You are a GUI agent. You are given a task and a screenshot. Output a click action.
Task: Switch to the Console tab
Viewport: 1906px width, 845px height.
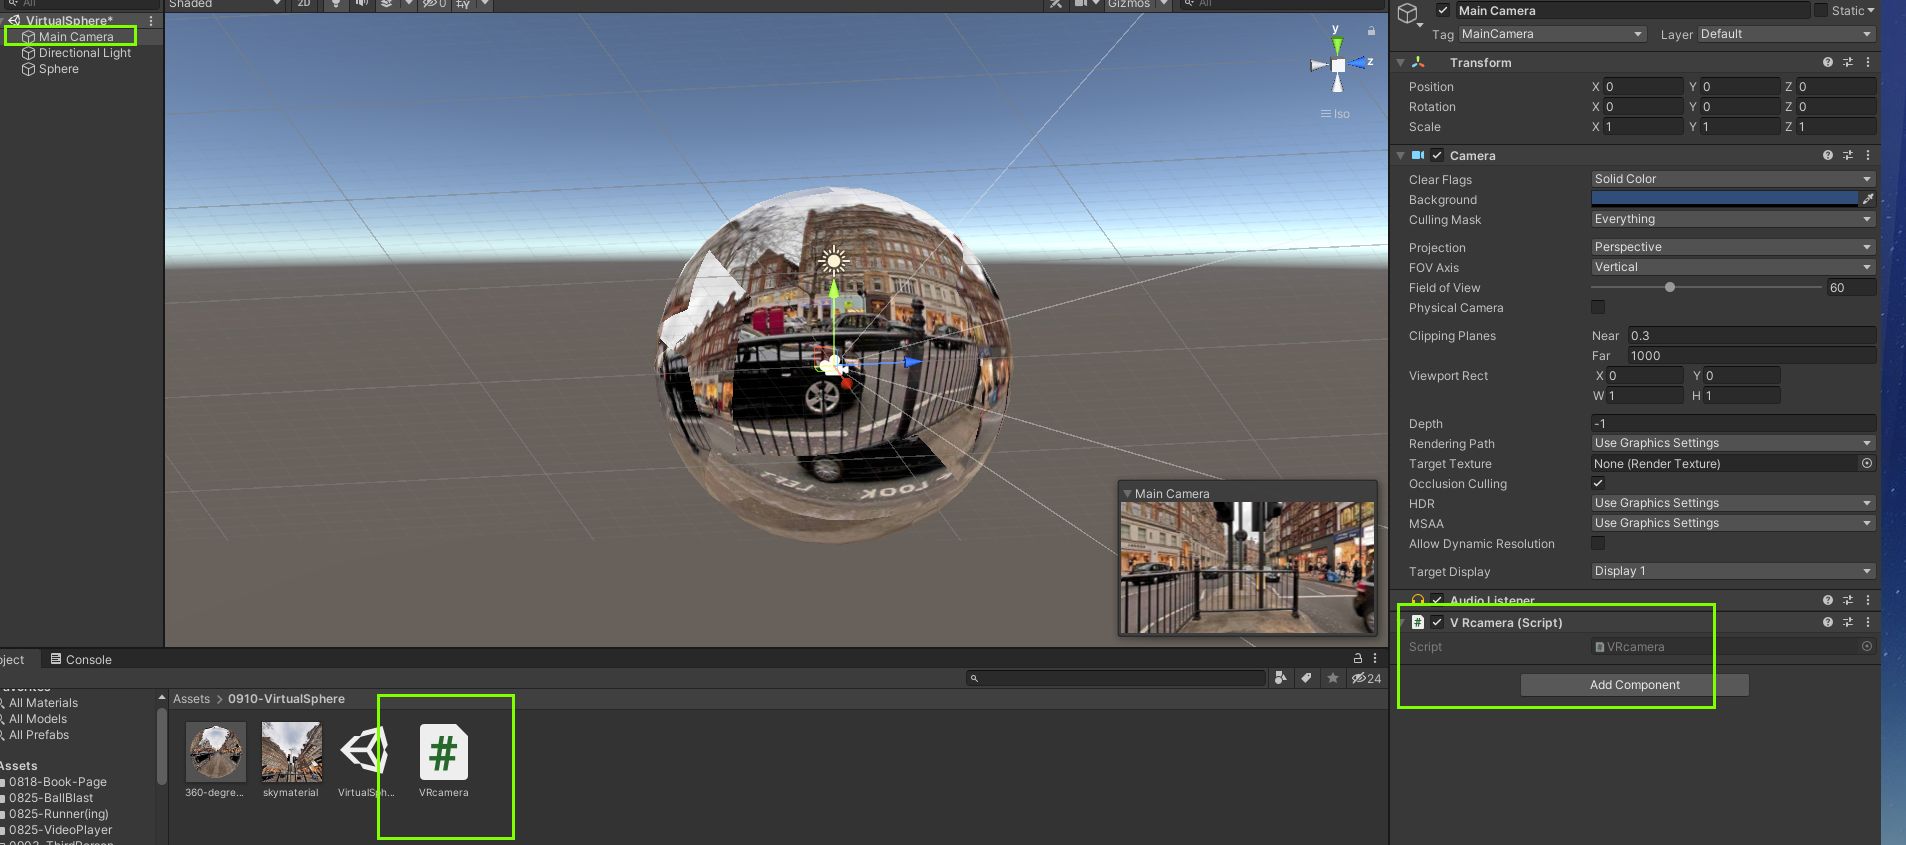81,659
